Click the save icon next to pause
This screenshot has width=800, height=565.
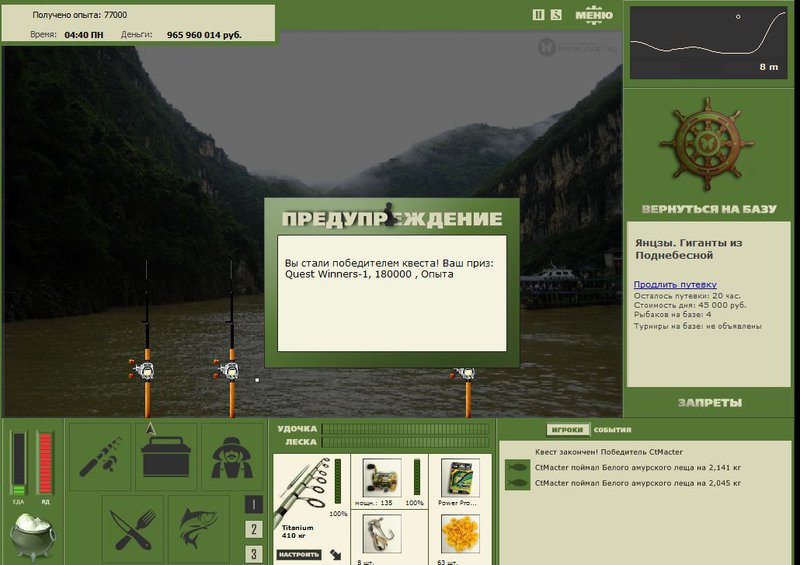coord(556,15)
